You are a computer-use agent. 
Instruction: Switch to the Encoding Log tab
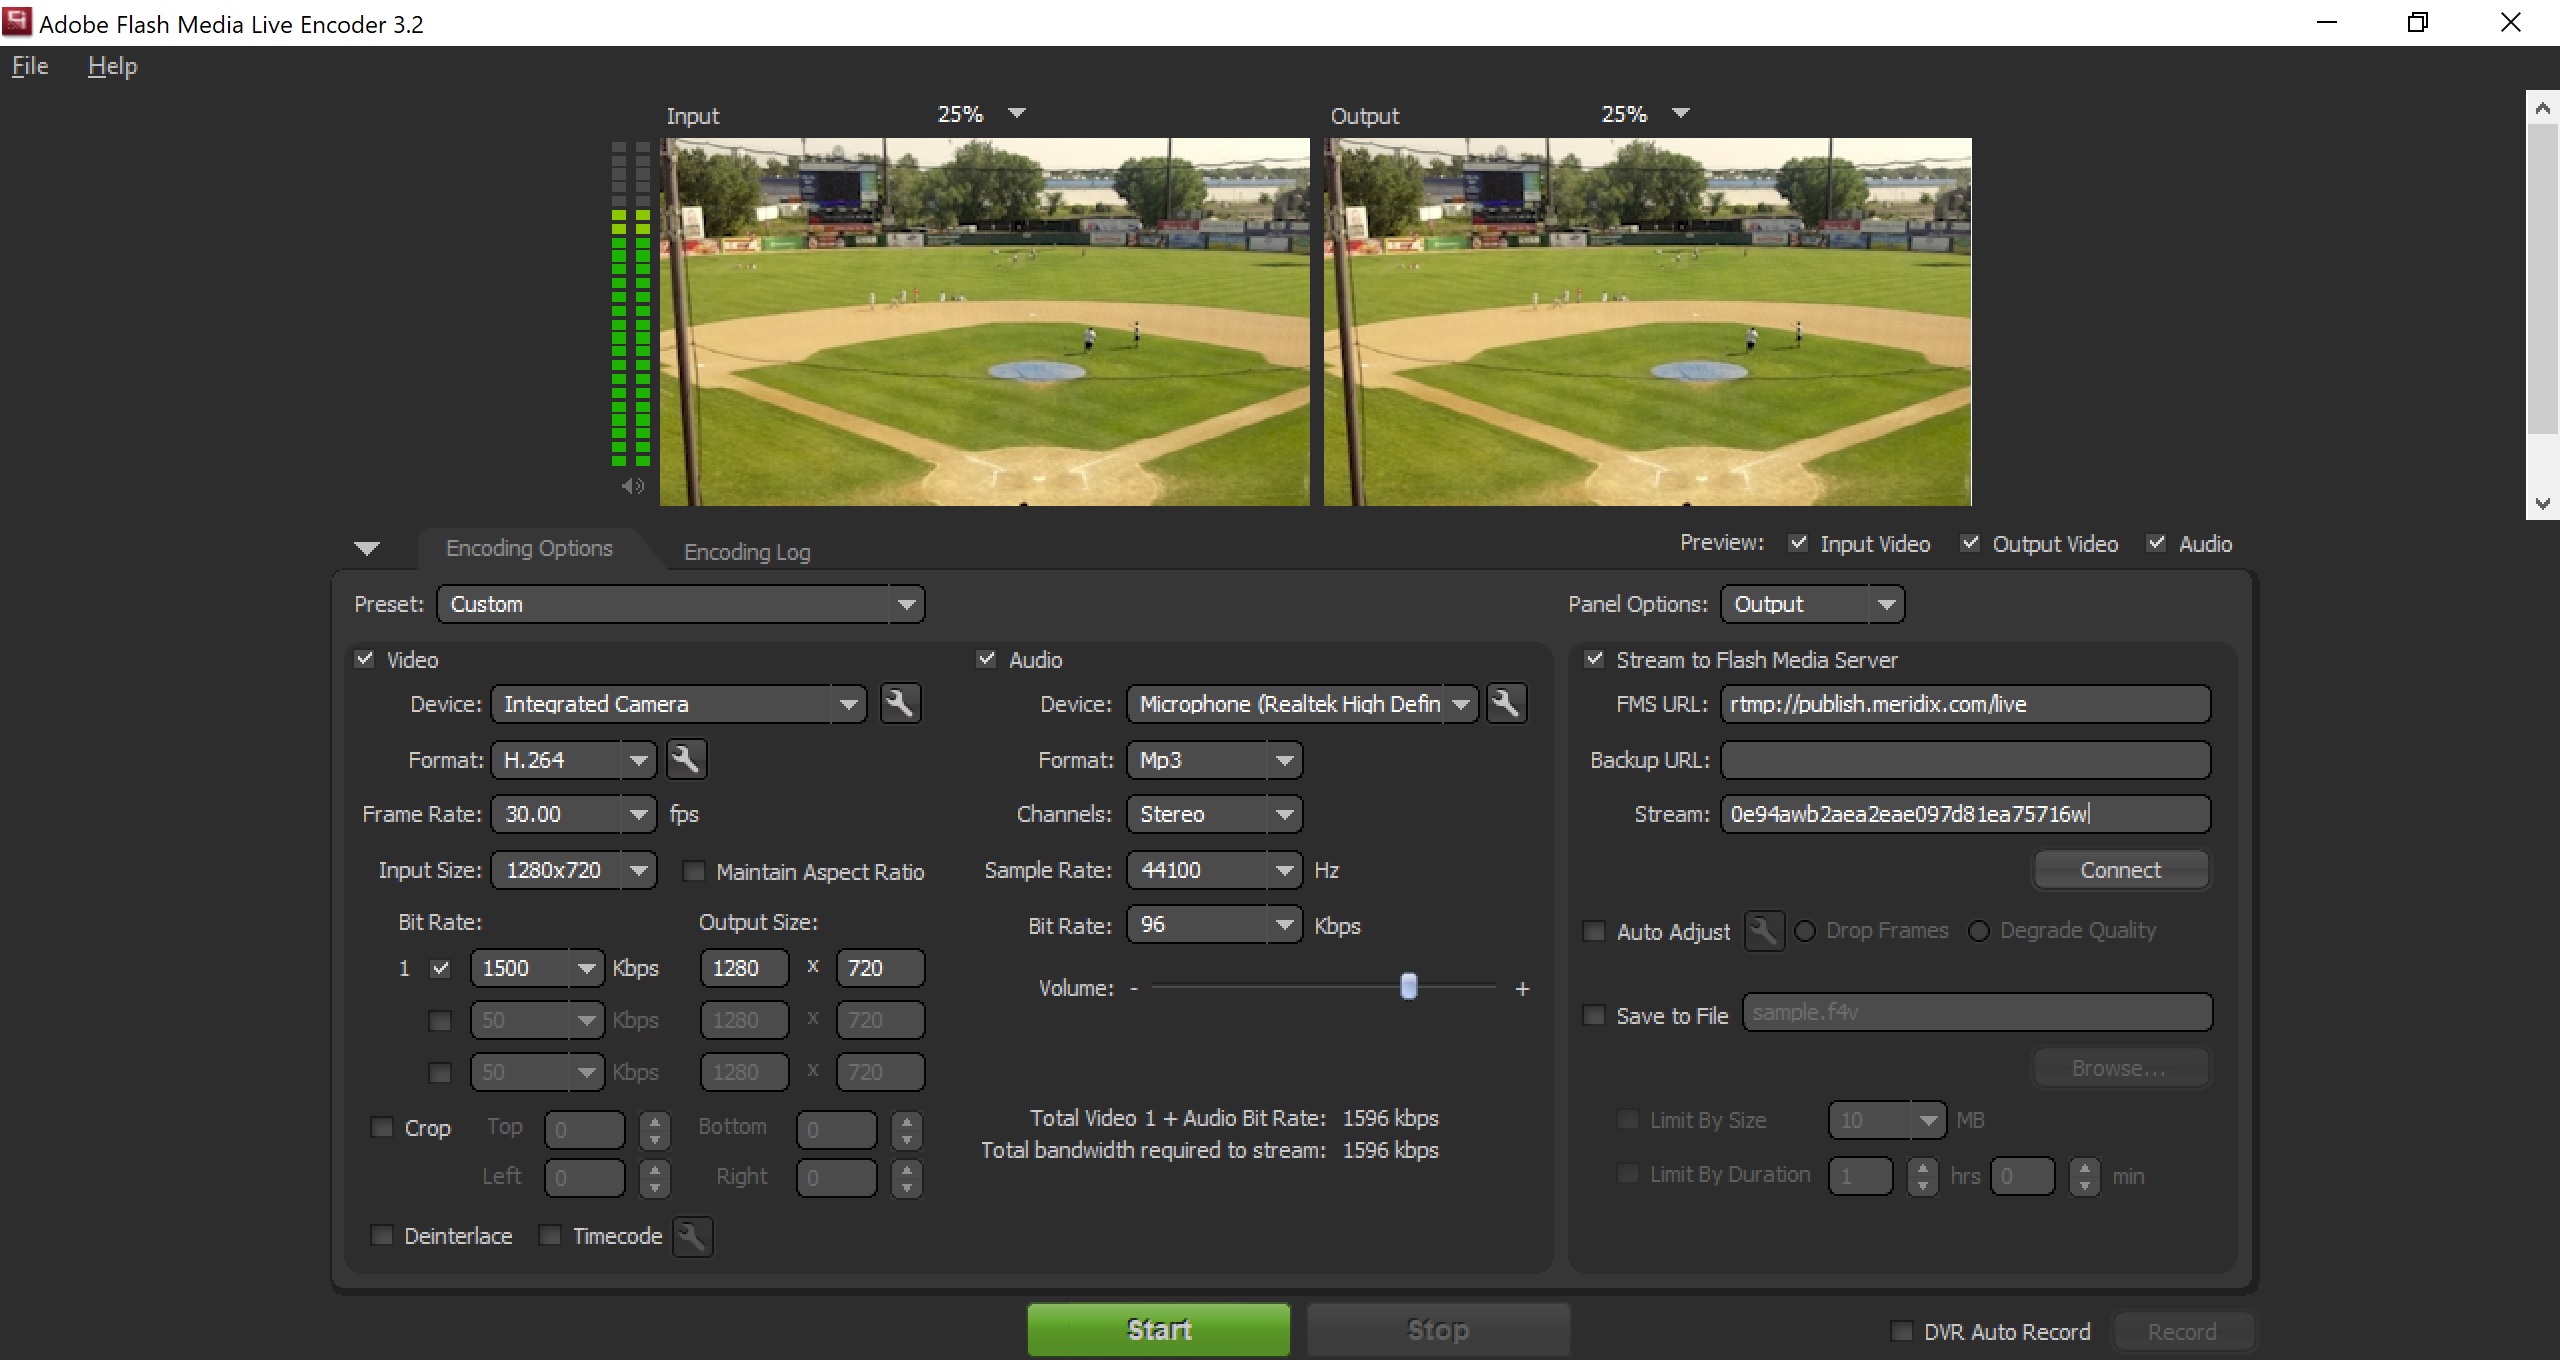coord(746,552)
